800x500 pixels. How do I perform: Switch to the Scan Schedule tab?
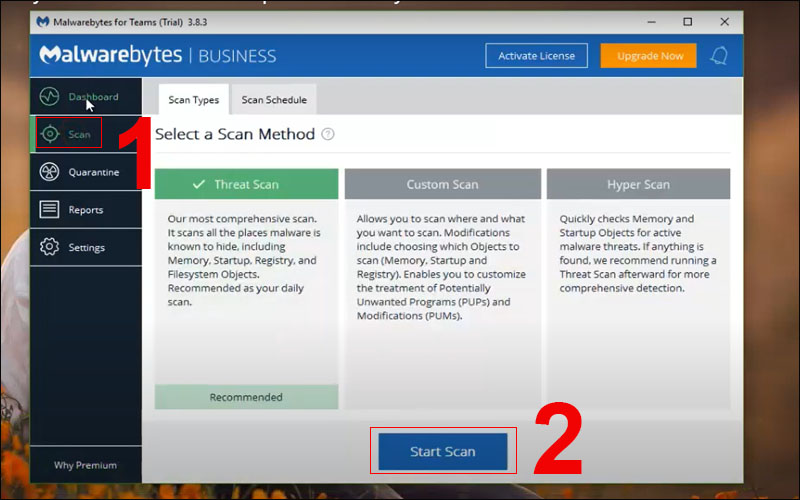274,99
